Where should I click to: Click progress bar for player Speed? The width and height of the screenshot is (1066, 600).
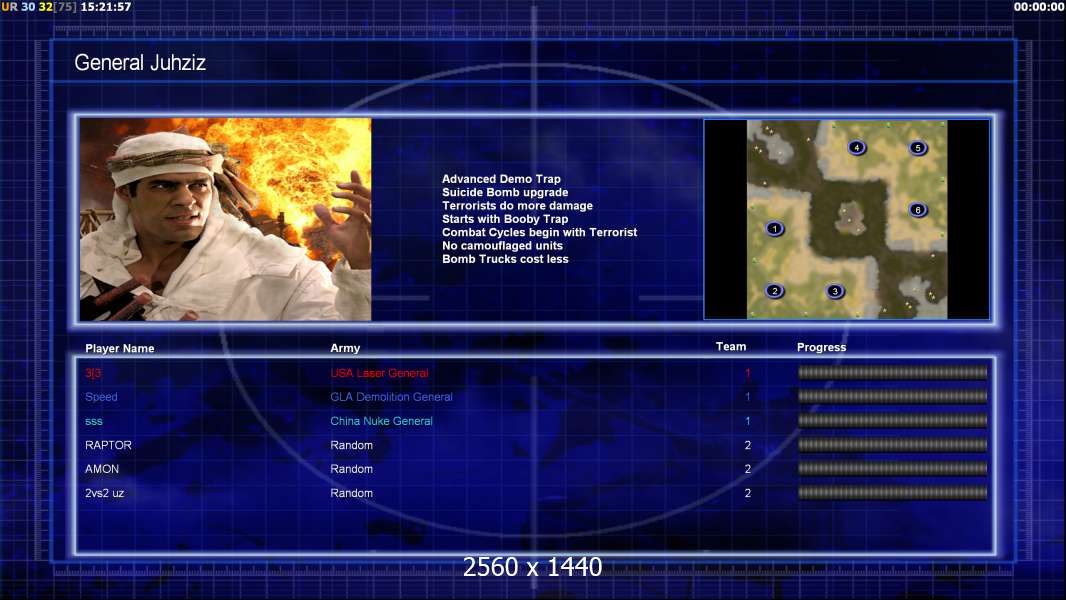pyautogui.click(x=892, y=396)
